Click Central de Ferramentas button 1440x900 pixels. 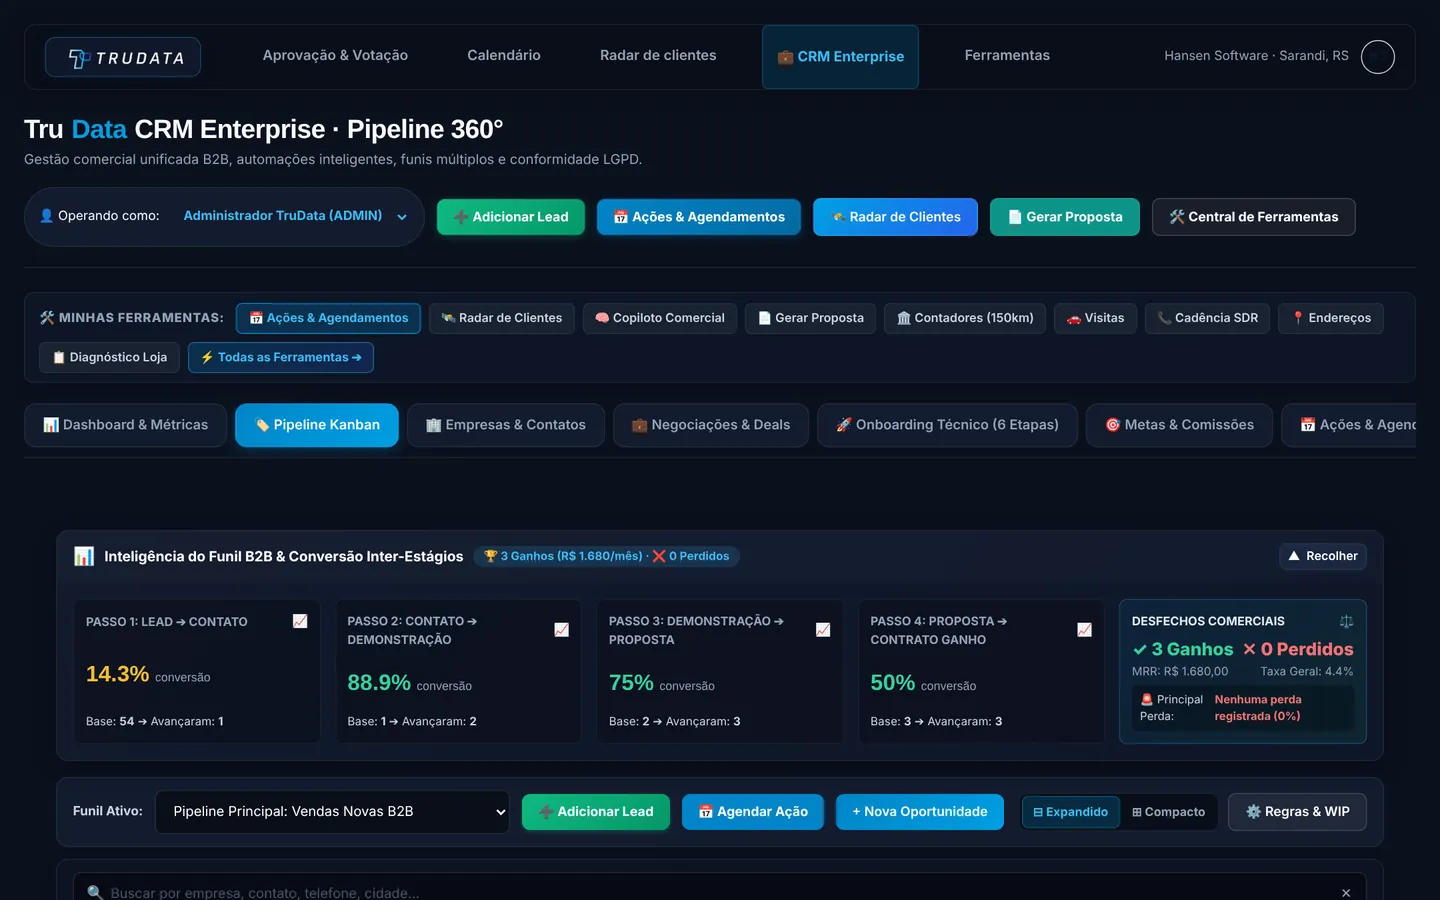point(1254,217)
